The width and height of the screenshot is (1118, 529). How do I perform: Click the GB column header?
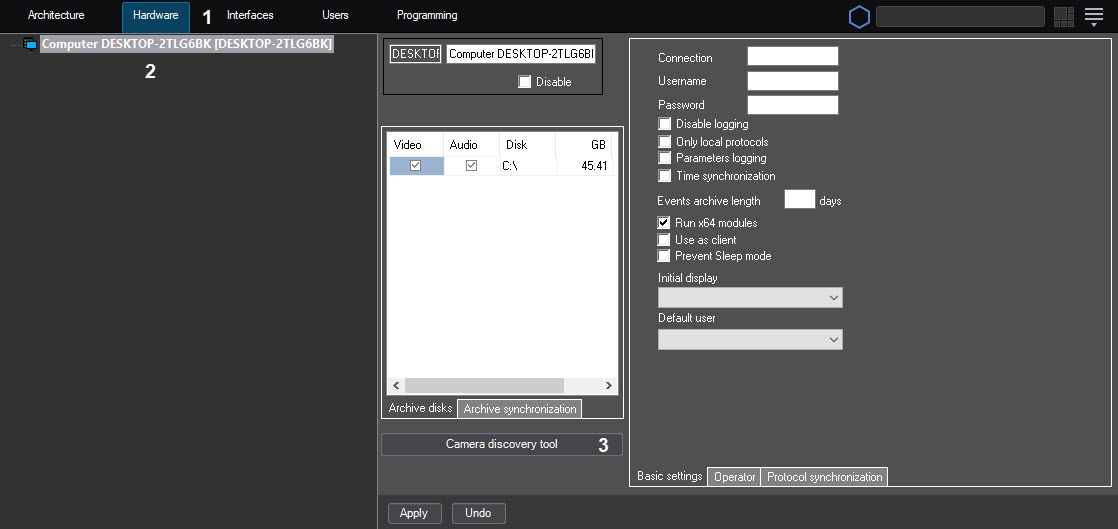[x=584, y=145]
